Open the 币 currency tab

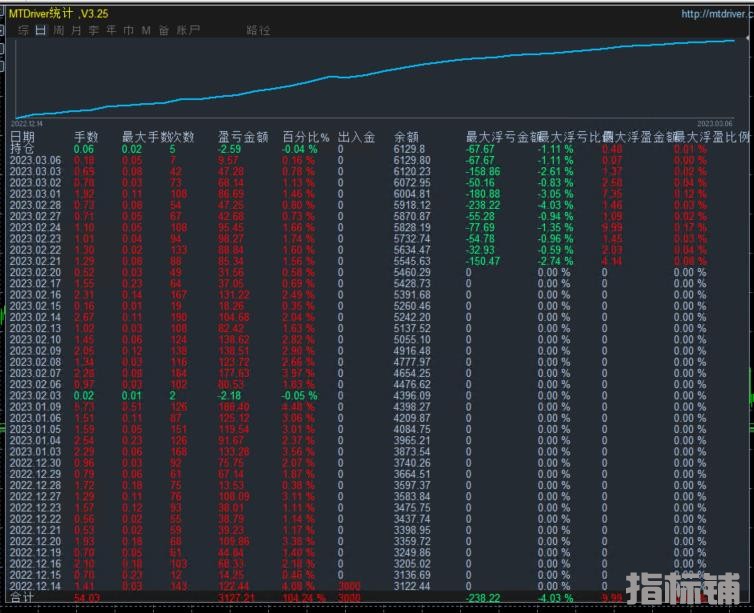click(x=128, y=30)
